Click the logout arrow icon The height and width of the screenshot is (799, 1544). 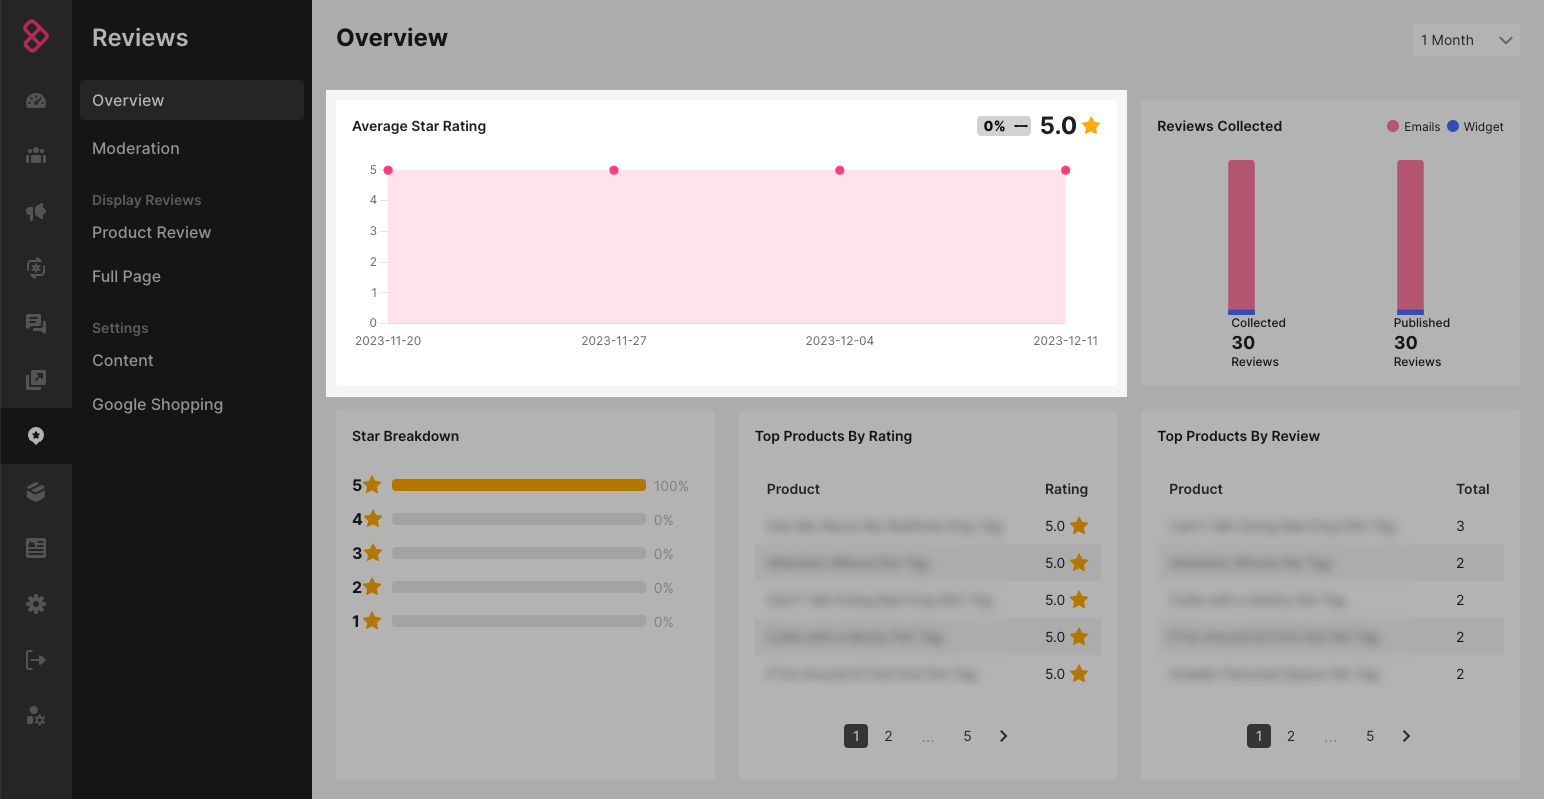[36, 660]
